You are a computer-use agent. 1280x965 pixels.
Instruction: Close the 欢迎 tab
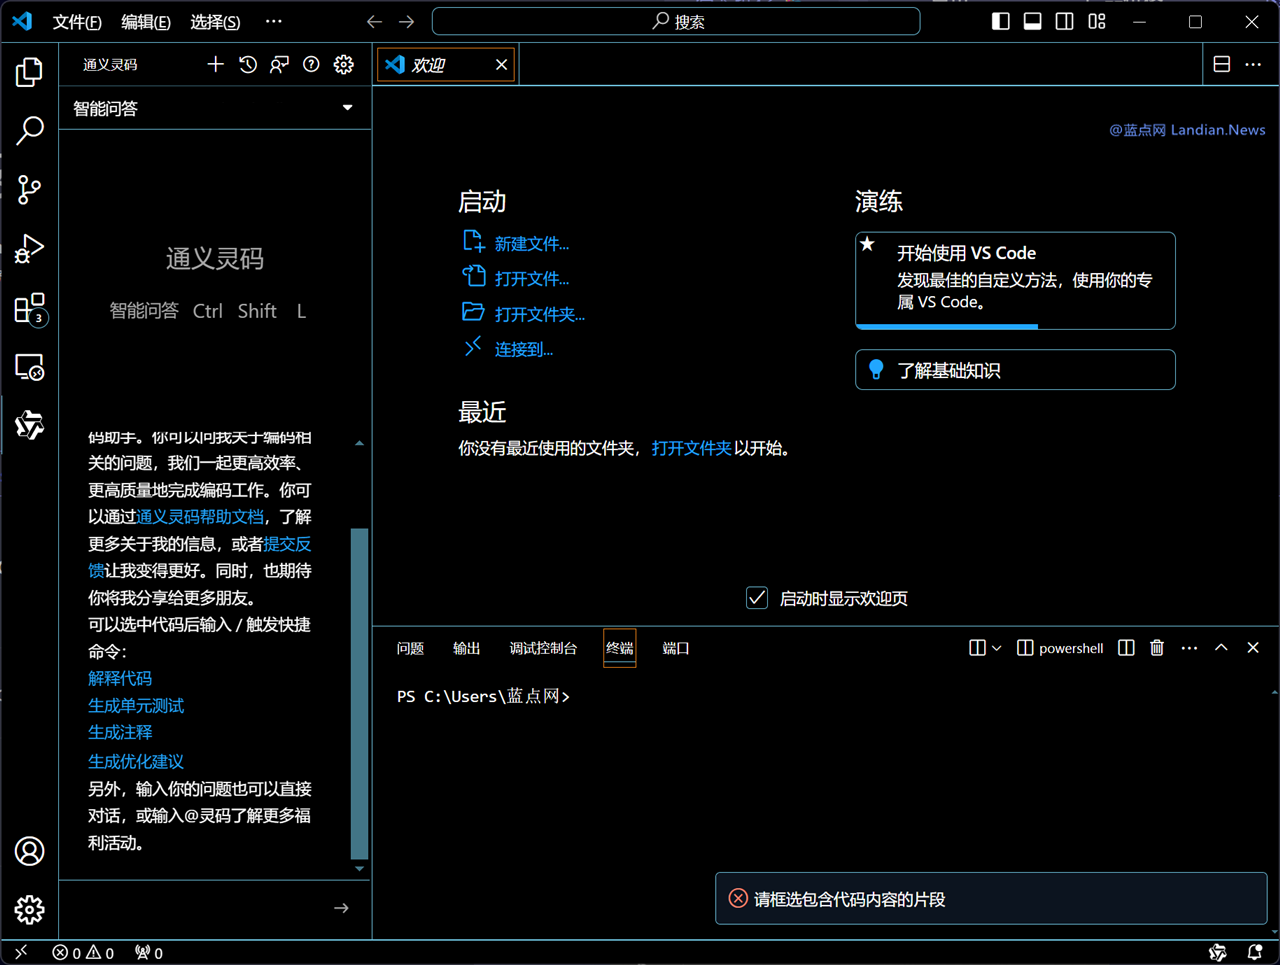pyautogui.click(x=501, y=65)
